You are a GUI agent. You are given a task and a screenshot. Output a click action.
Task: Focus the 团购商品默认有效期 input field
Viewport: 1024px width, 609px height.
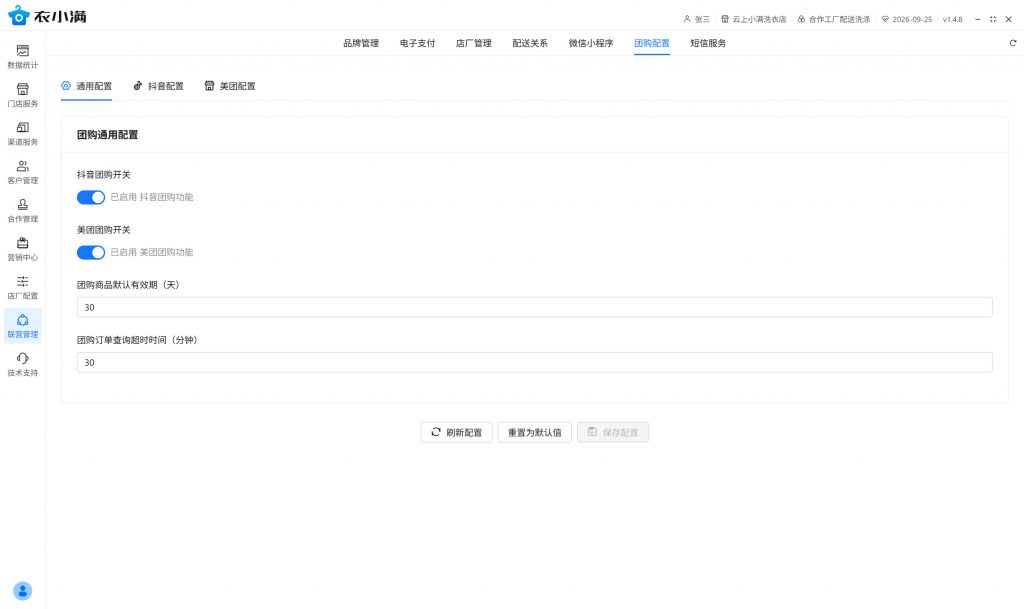coord(534,307)
